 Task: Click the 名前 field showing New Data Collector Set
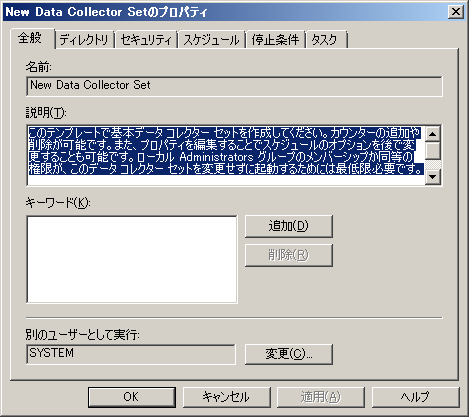pyautogui.click(x=234, y=86)
